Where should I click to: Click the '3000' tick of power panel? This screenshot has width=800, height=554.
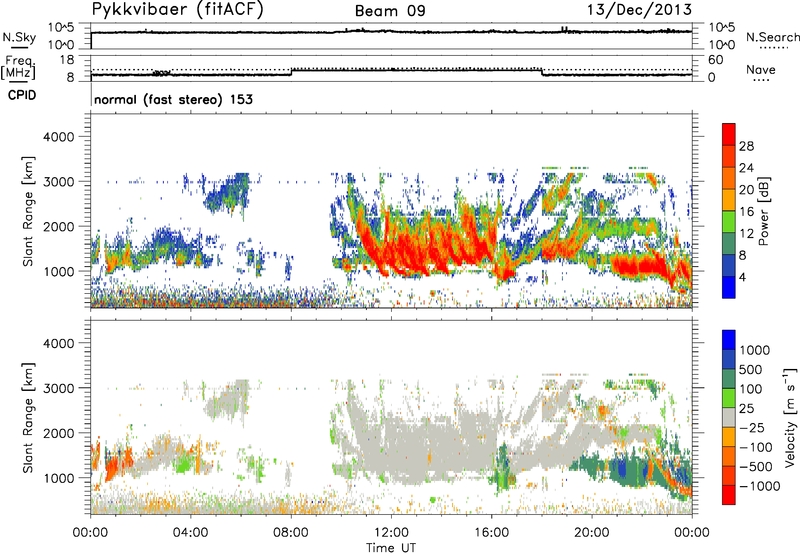[59, 182]
